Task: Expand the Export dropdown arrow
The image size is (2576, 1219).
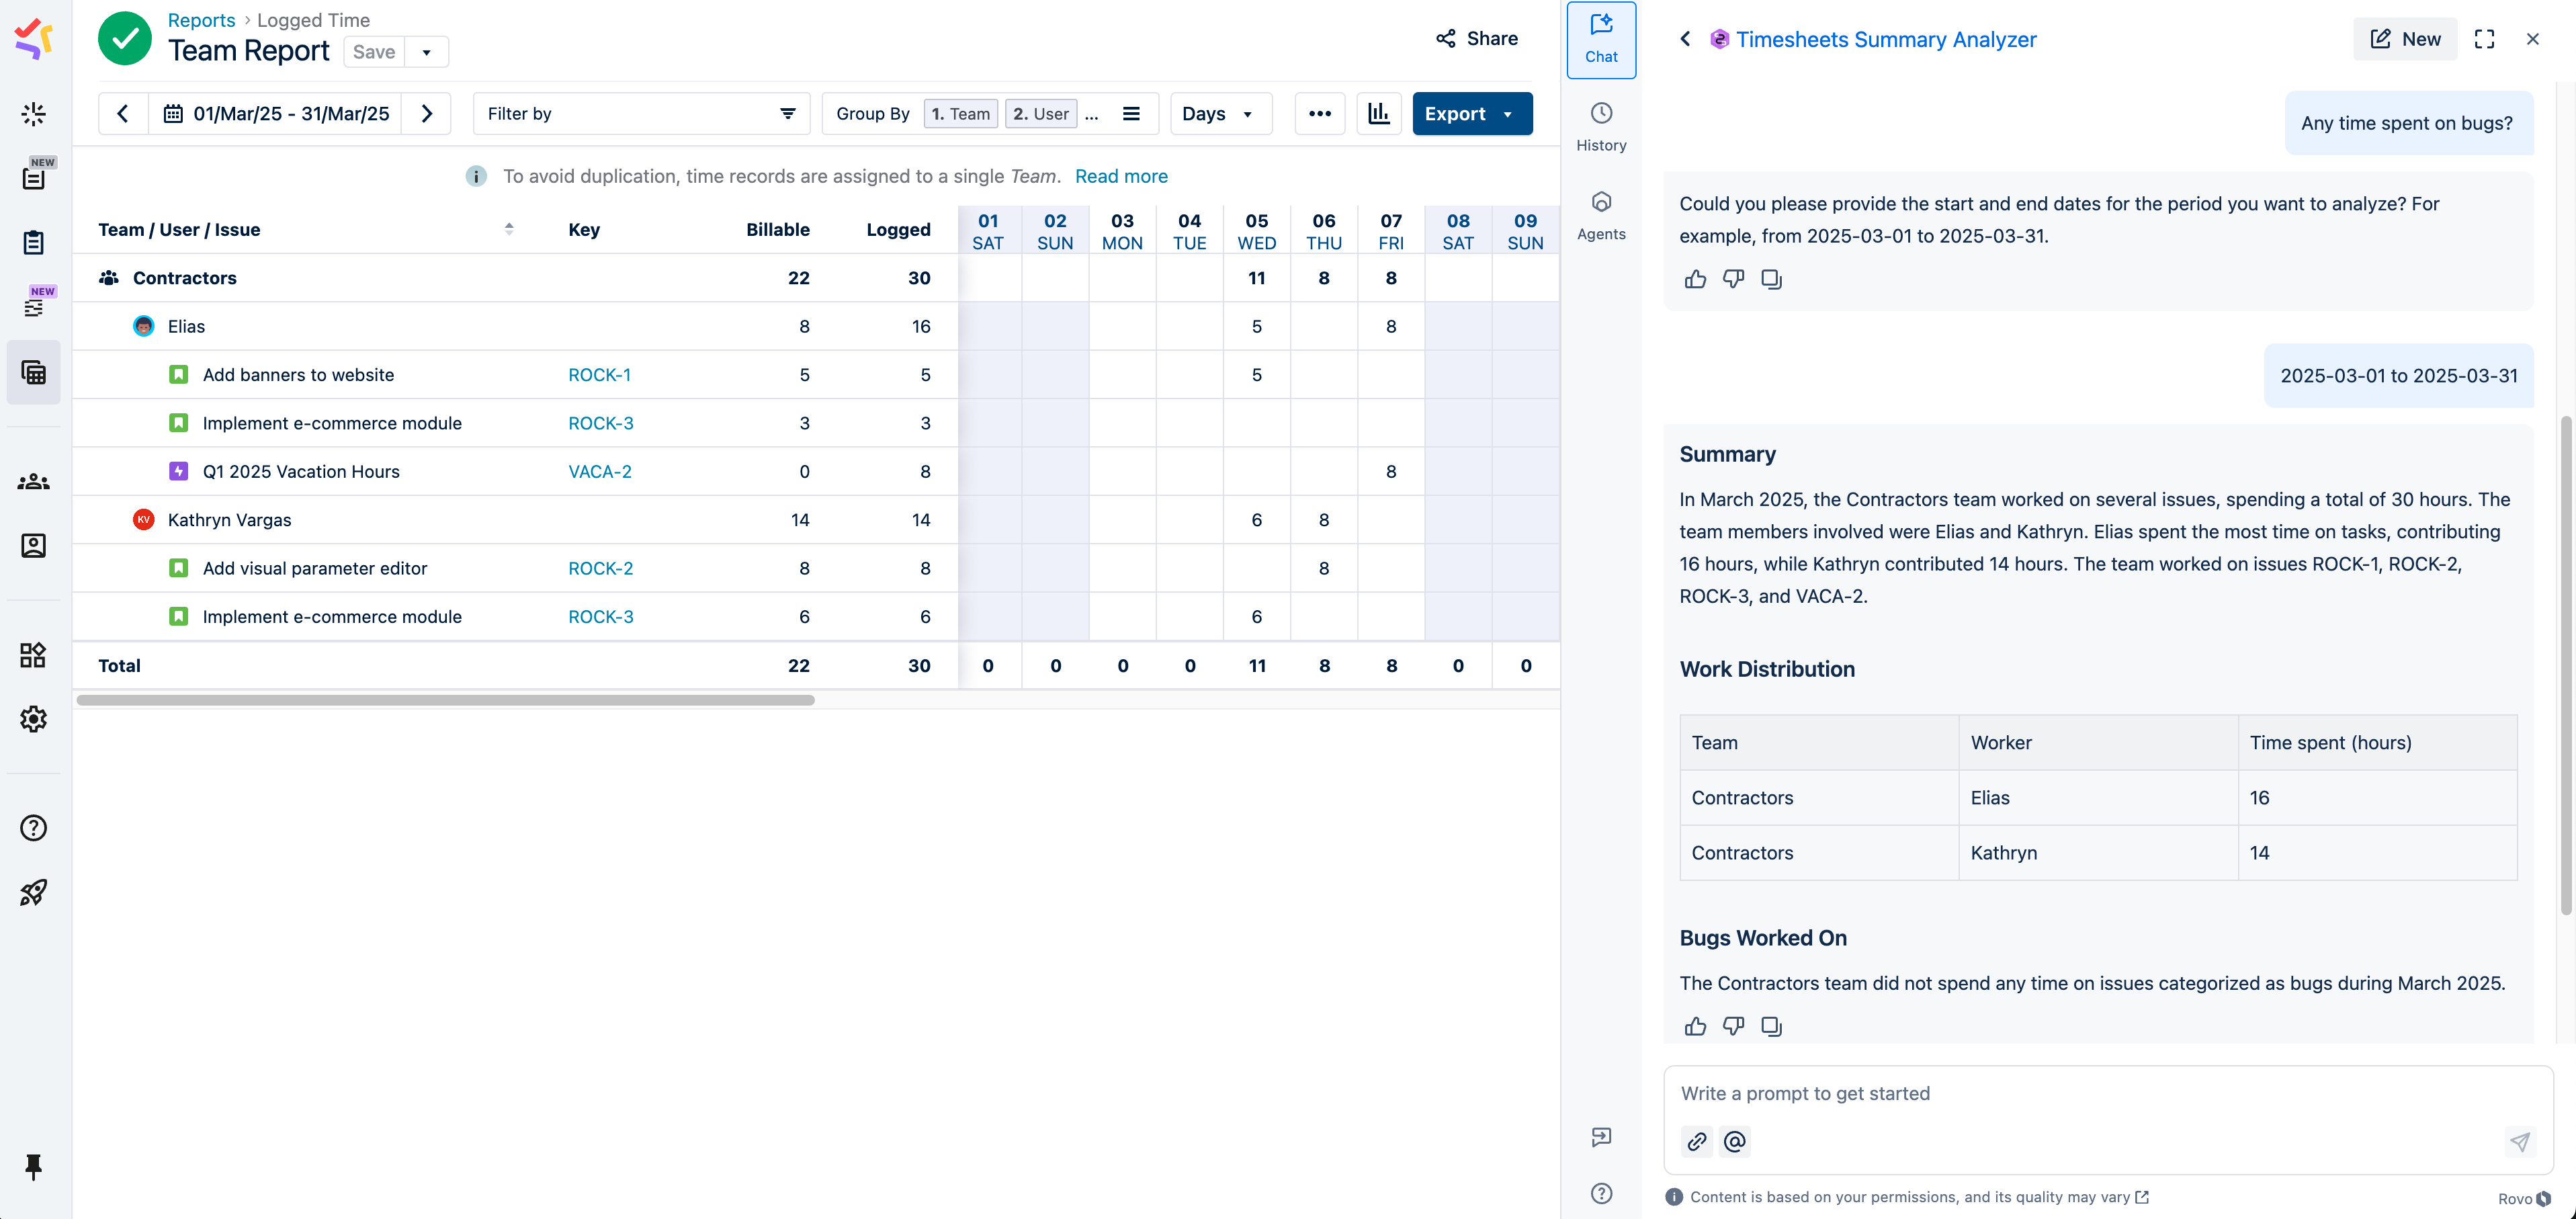Action: click(1508, 113)
